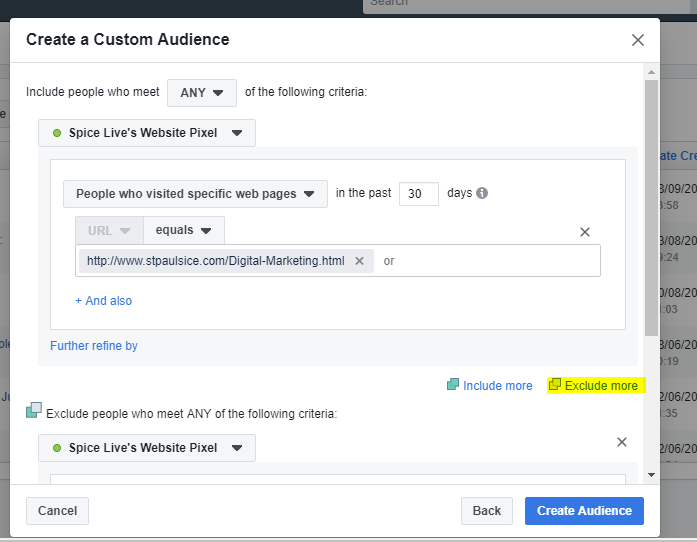The image size is (697, 542).
Task: Click the Include more icon
Action: point(453,384)
